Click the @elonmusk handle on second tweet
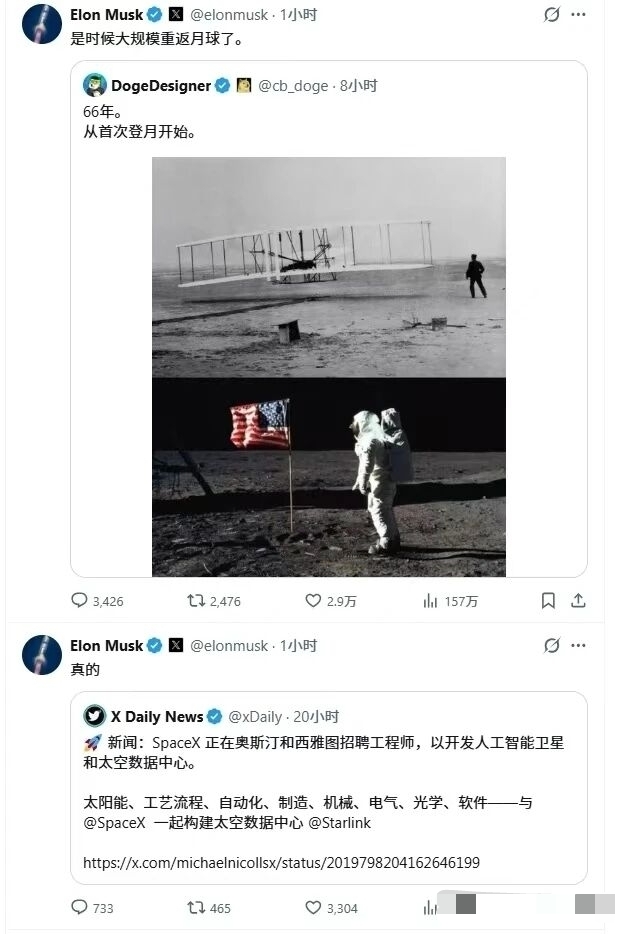 click(229, 646)
